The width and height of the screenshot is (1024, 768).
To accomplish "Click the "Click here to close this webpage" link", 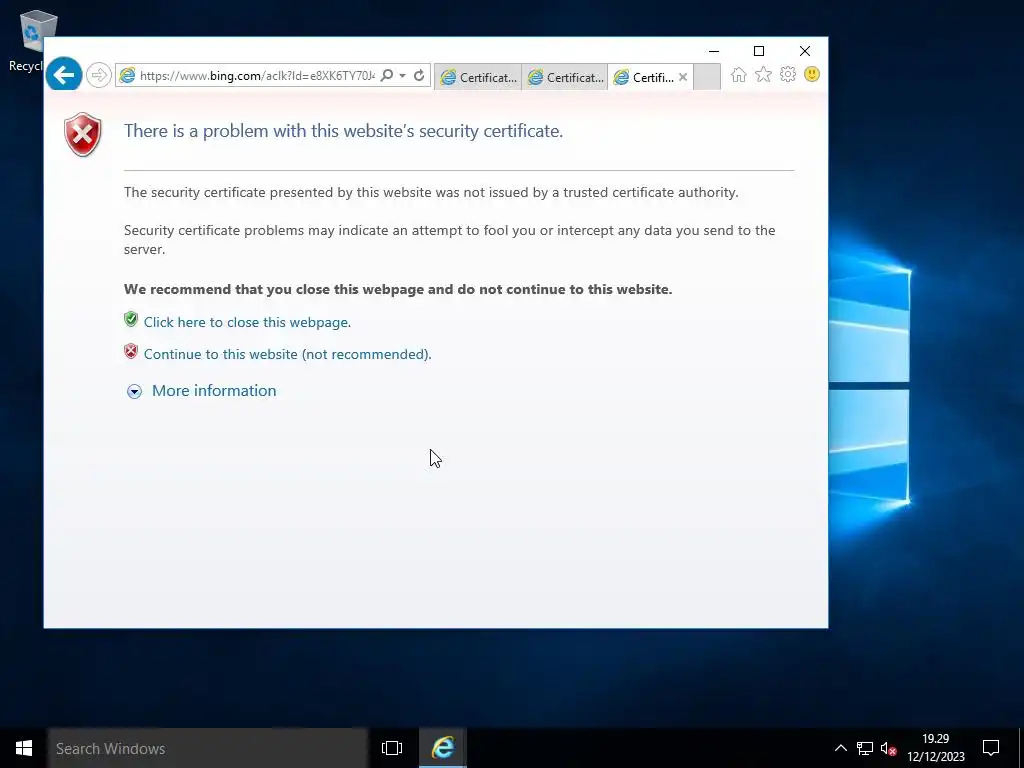I will (x=247, y=322).
